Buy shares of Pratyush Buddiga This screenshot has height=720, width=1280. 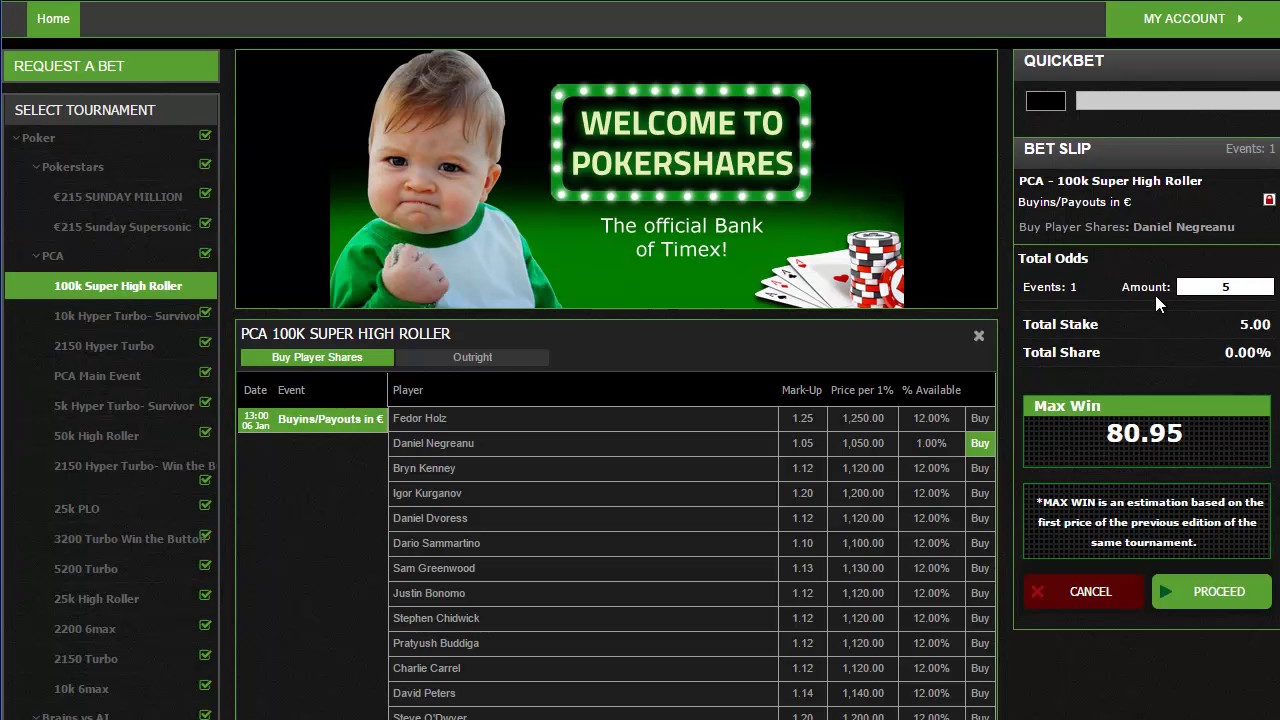tap(980, 643)
